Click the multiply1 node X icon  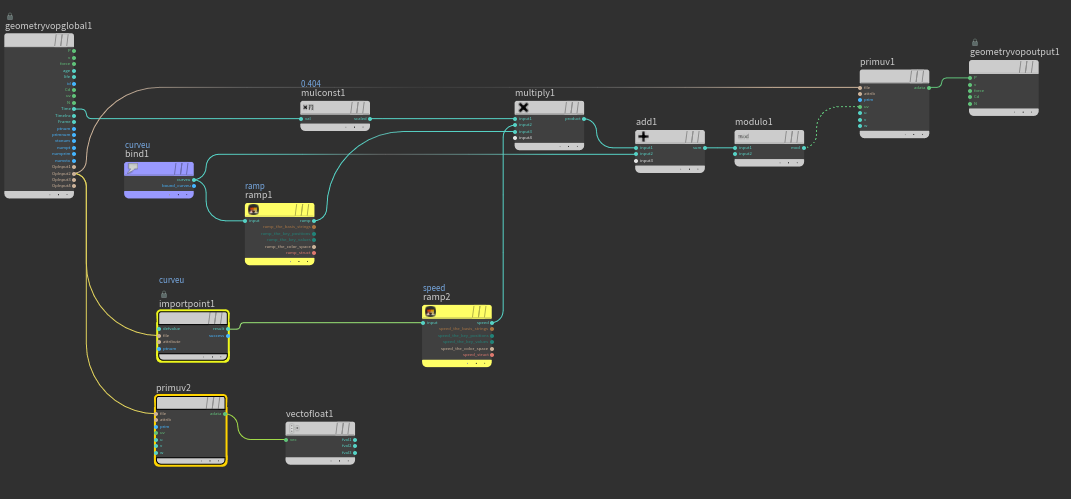click(x=523, y=108)
